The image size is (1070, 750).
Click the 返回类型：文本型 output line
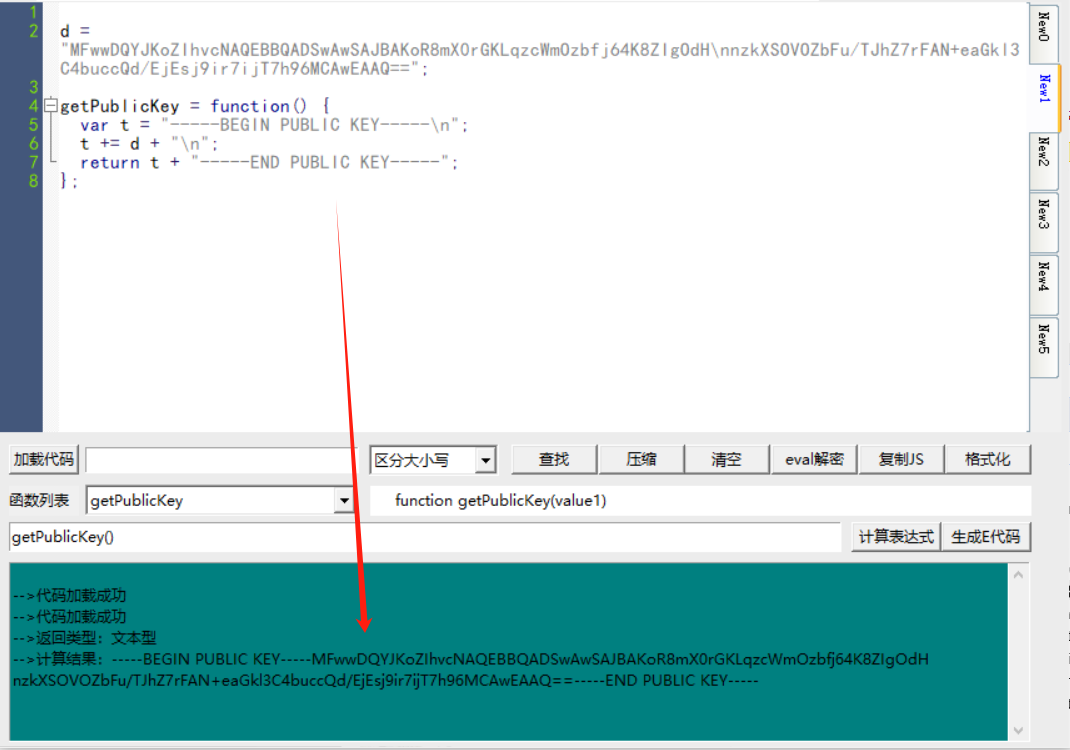[x=85, y=638]
